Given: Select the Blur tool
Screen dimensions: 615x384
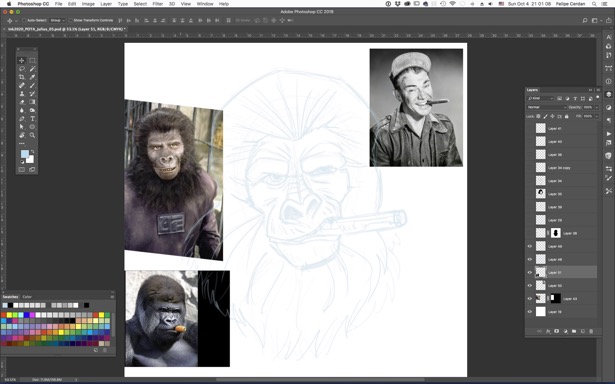Looking at the screenshot, I should click(22, 110).
